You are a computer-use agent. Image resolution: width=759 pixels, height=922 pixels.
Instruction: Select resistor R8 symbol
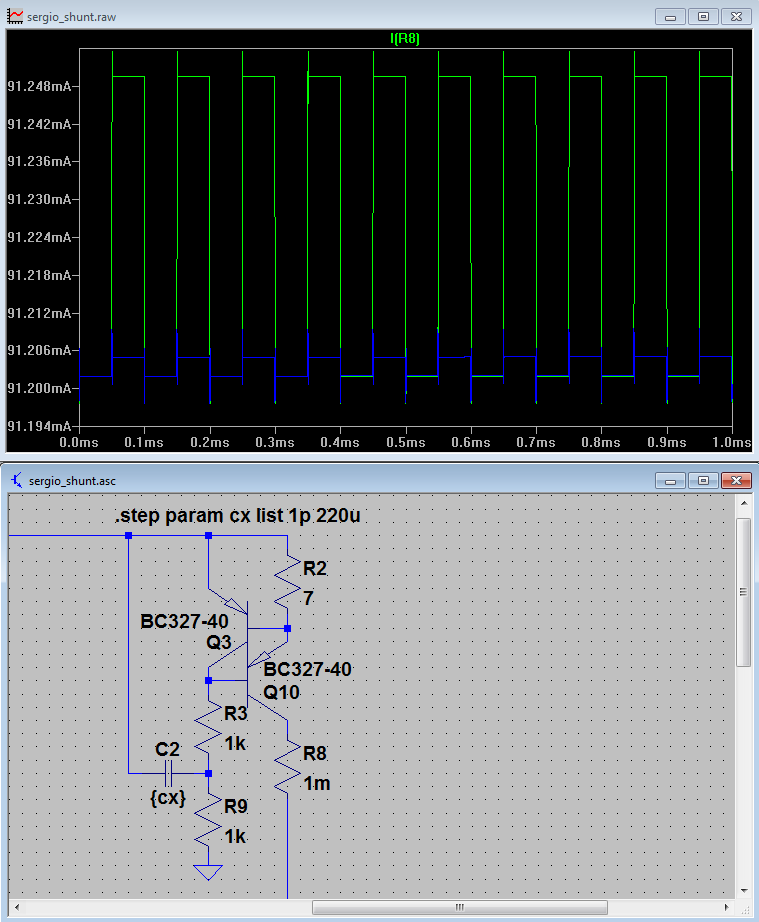pos(287,767)
